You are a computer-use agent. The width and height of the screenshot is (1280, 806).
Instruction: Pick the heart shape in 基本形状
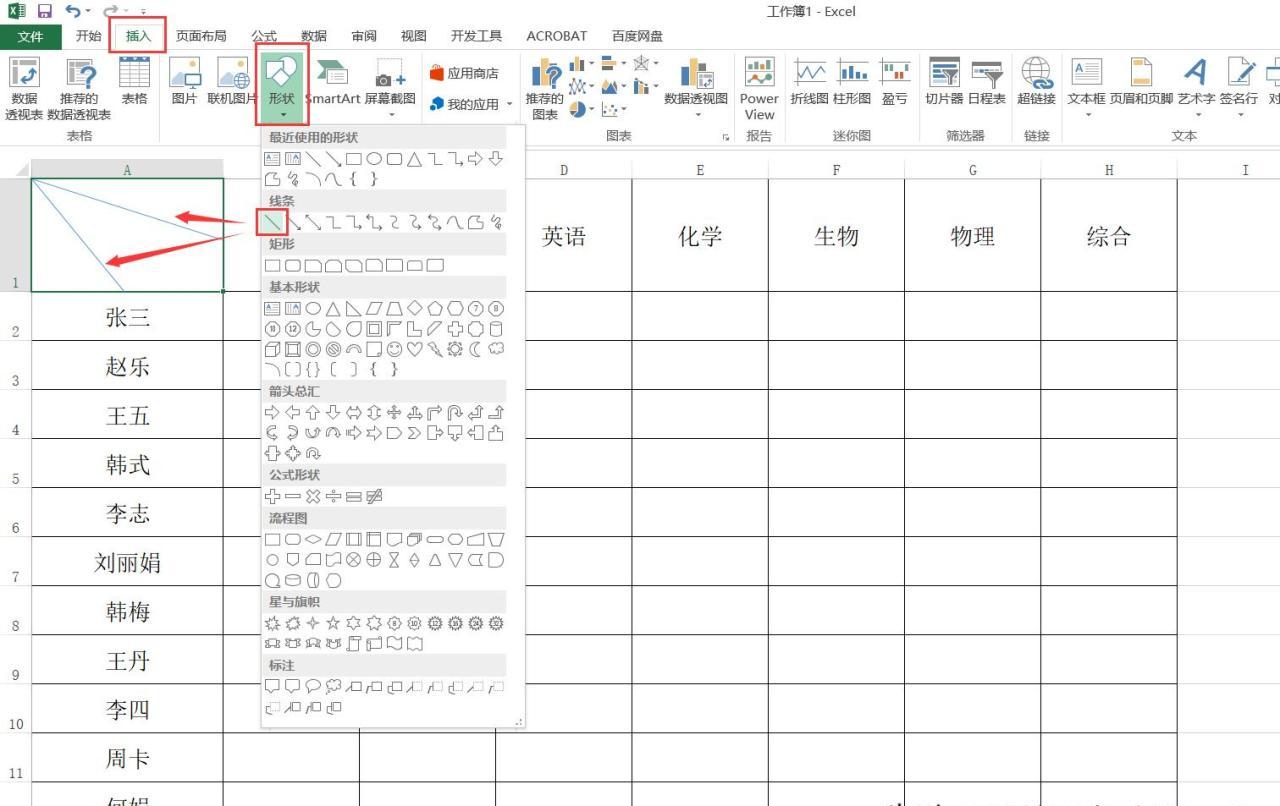414,349
